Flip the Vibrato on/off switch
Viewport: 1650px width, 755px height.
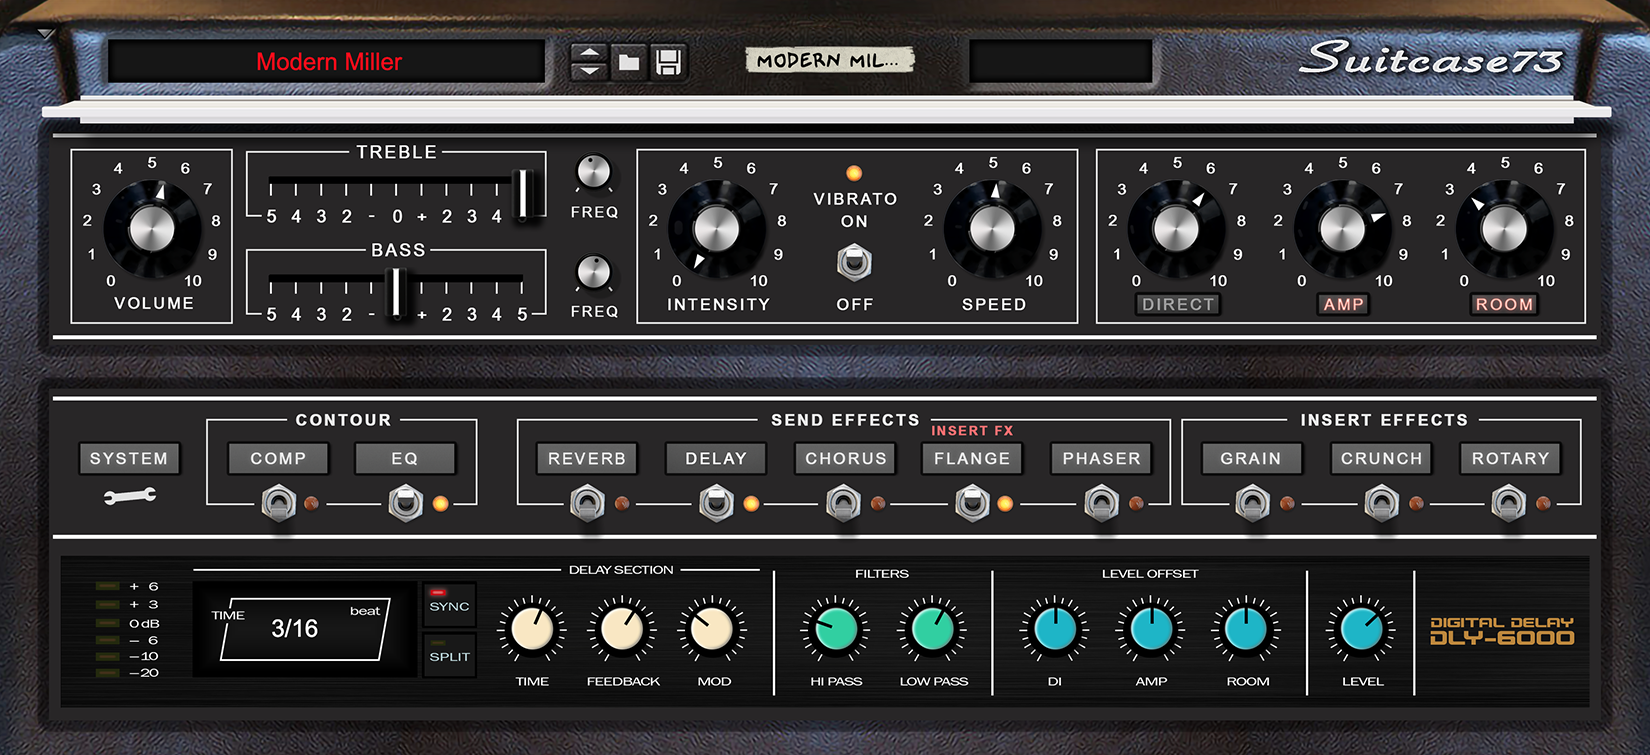(x=854, y=263)
